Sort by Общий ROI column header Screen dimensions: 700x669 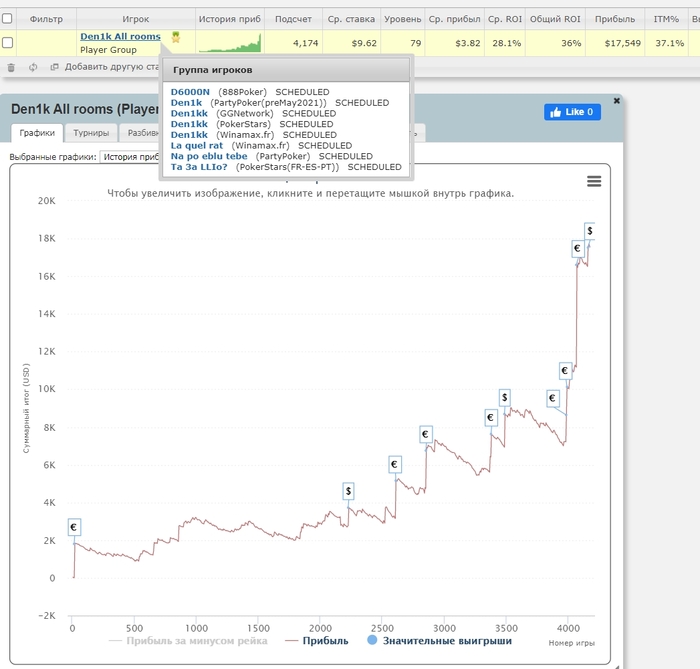pos(555,19)
